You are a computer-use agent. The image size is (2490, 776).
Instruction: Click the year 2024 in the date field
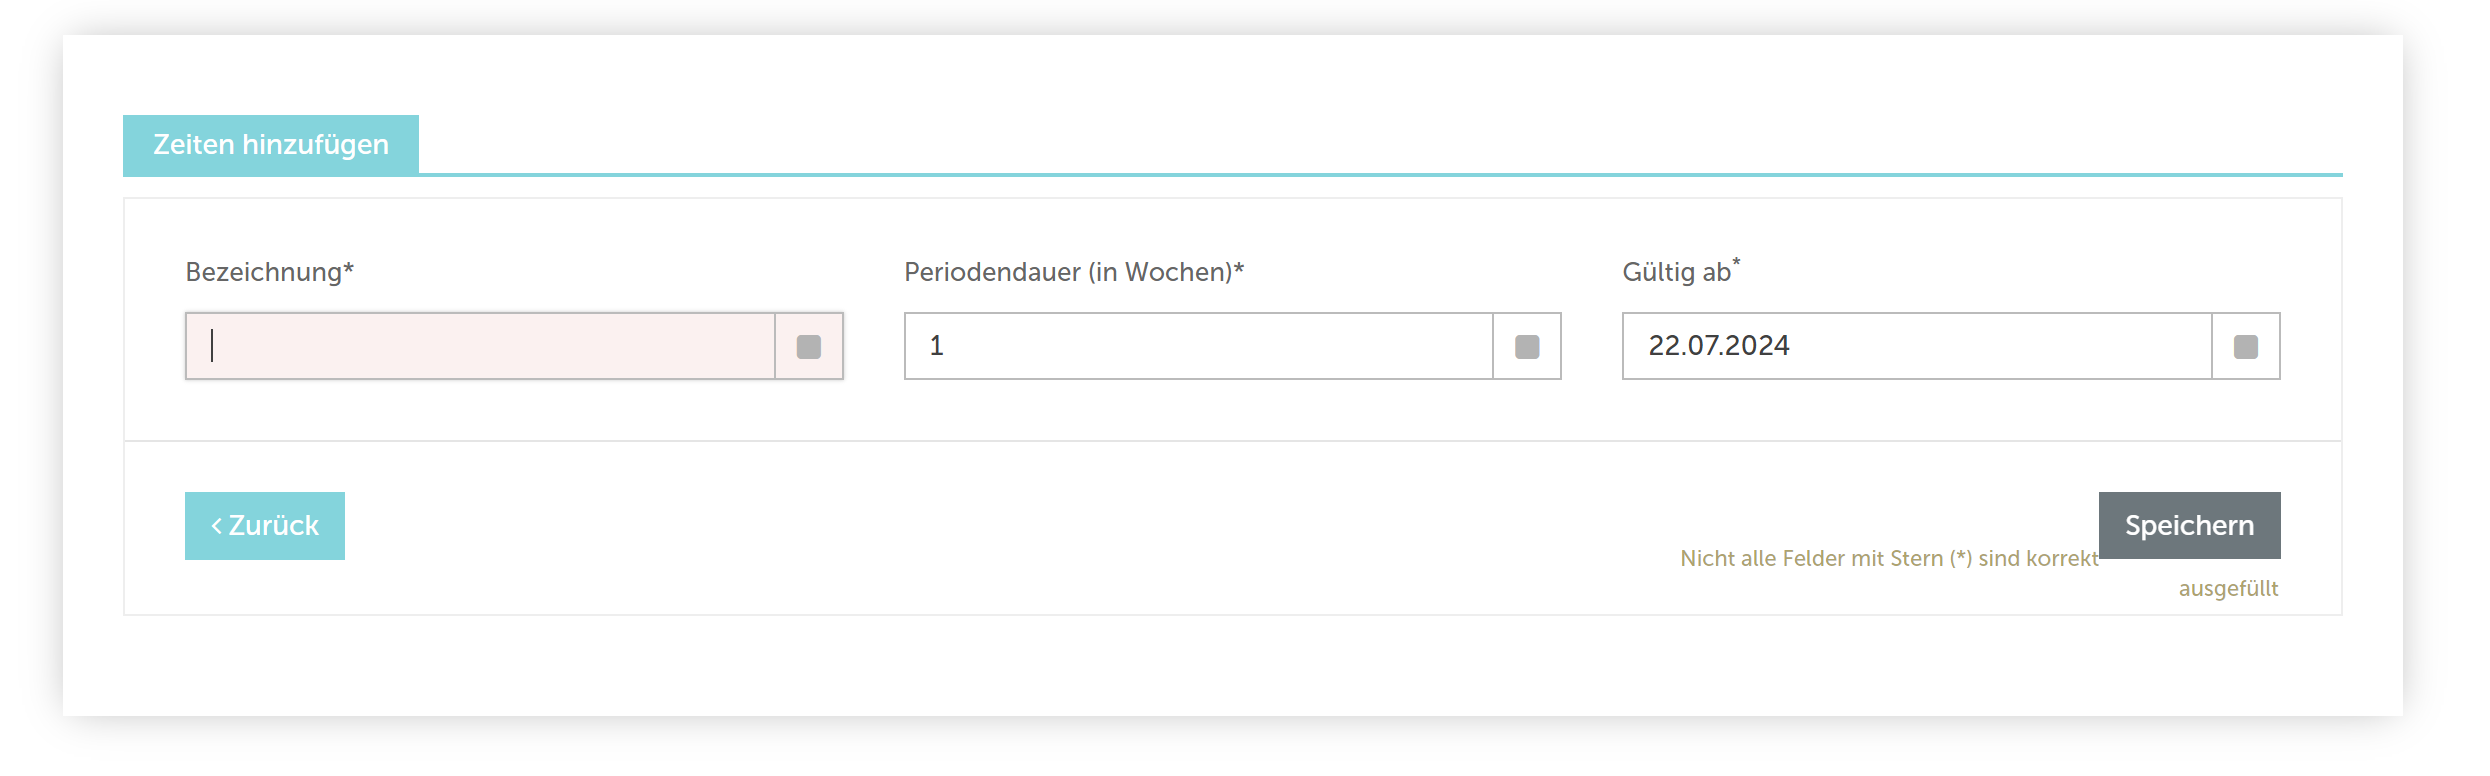point(1757,346)
